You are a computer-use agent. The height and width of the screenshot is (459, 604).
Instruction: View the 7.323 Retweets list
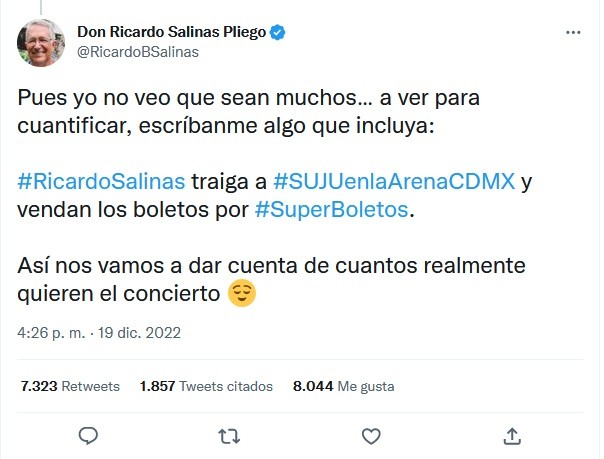(70, 386)
